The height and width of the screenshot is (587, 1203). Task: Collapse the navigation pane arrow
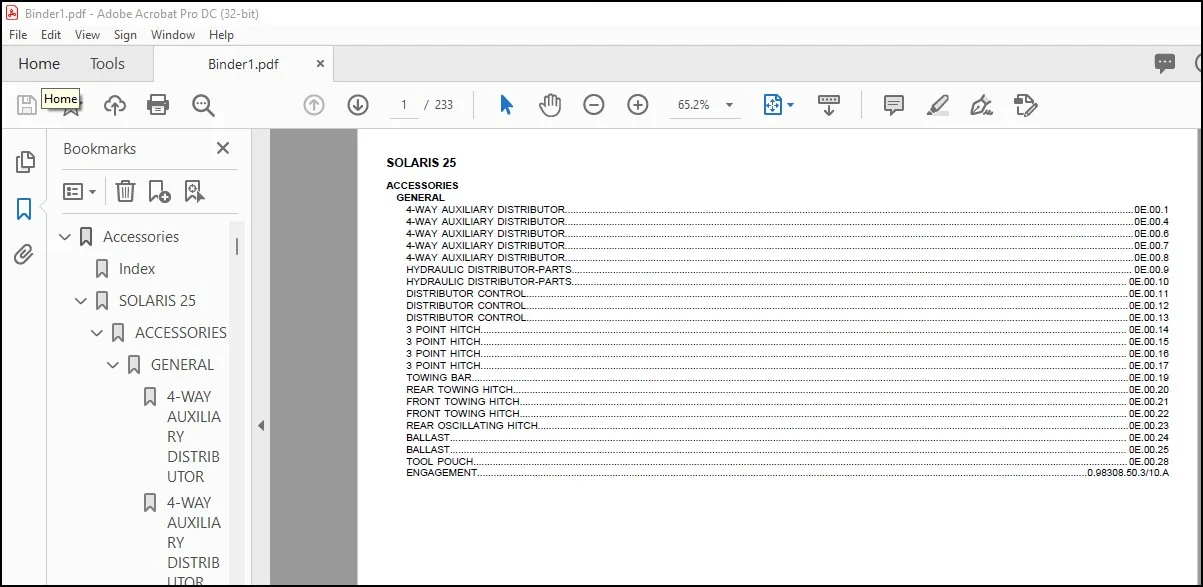261,425
